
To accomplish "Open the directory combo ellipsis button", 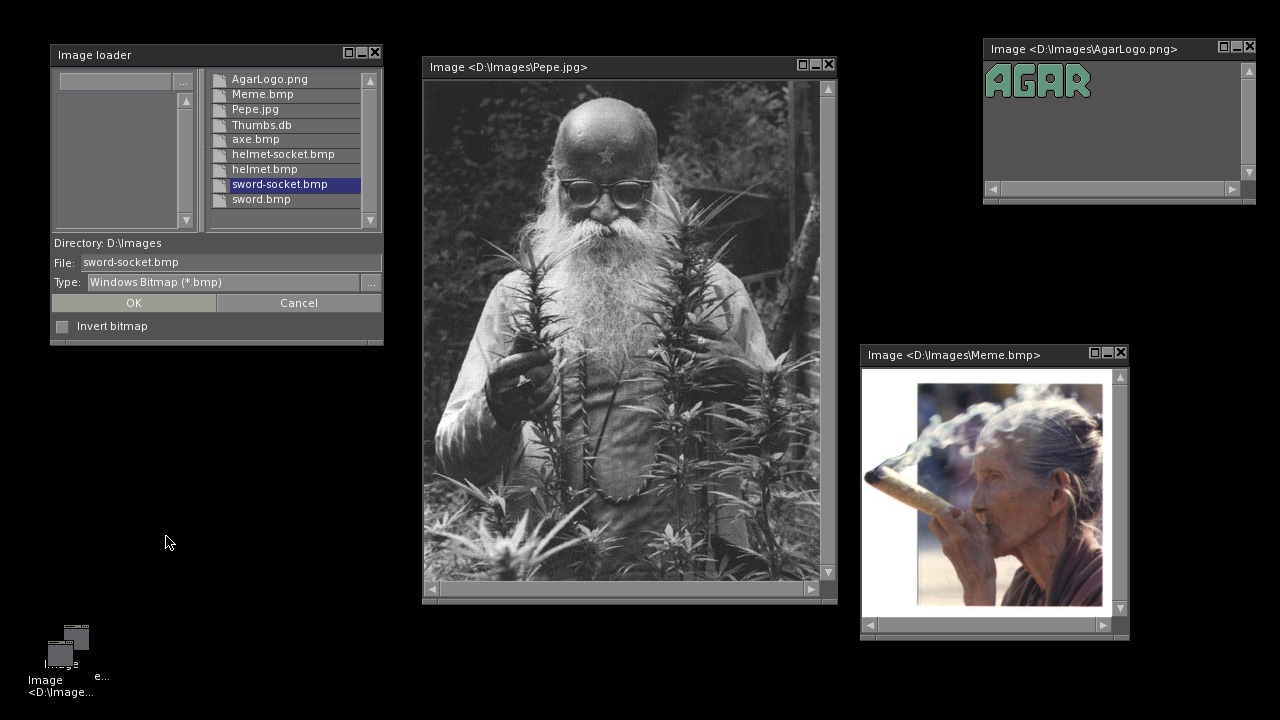I will point(183,82).
